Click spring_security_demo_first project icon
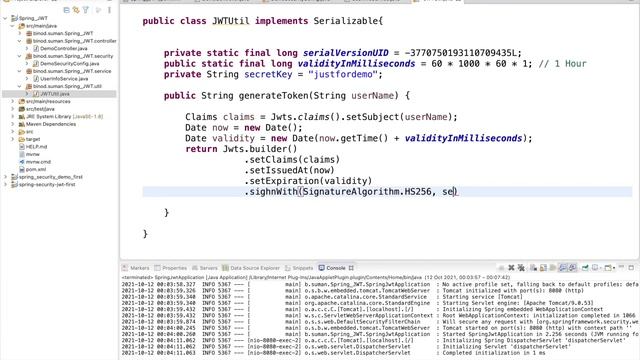This screenshot has height=360, width=640. tap(14, 177)
